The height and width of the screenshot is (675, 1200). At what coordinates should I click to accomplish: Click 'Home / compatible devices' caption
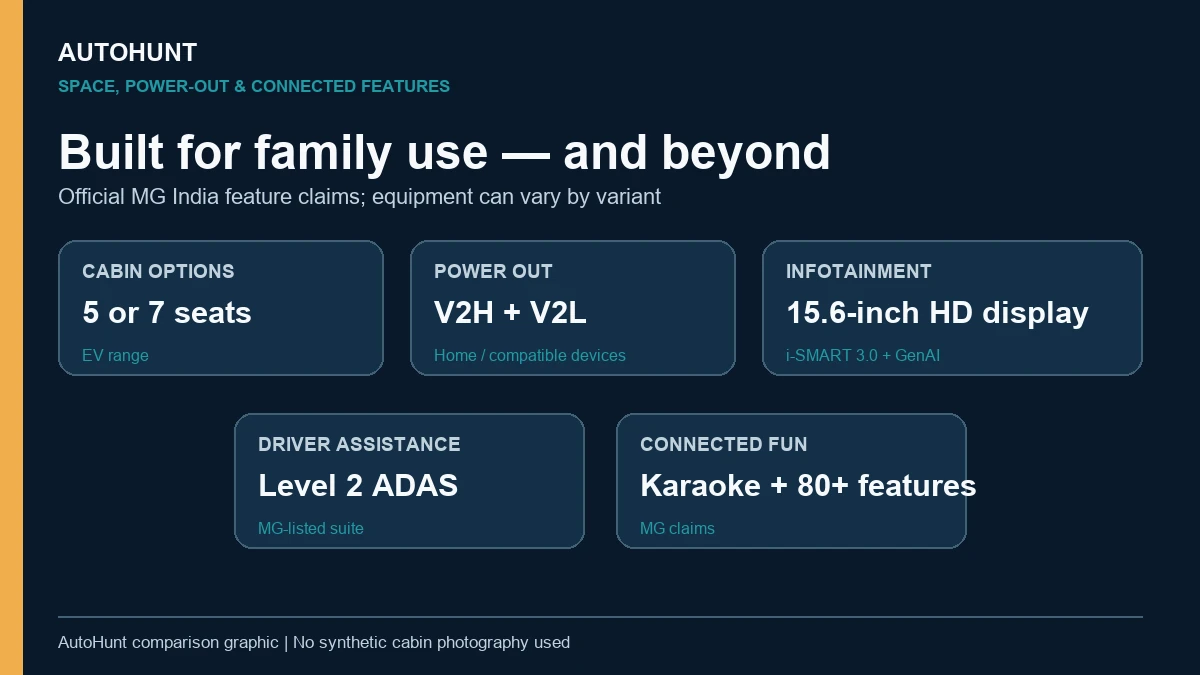[530, 355]
